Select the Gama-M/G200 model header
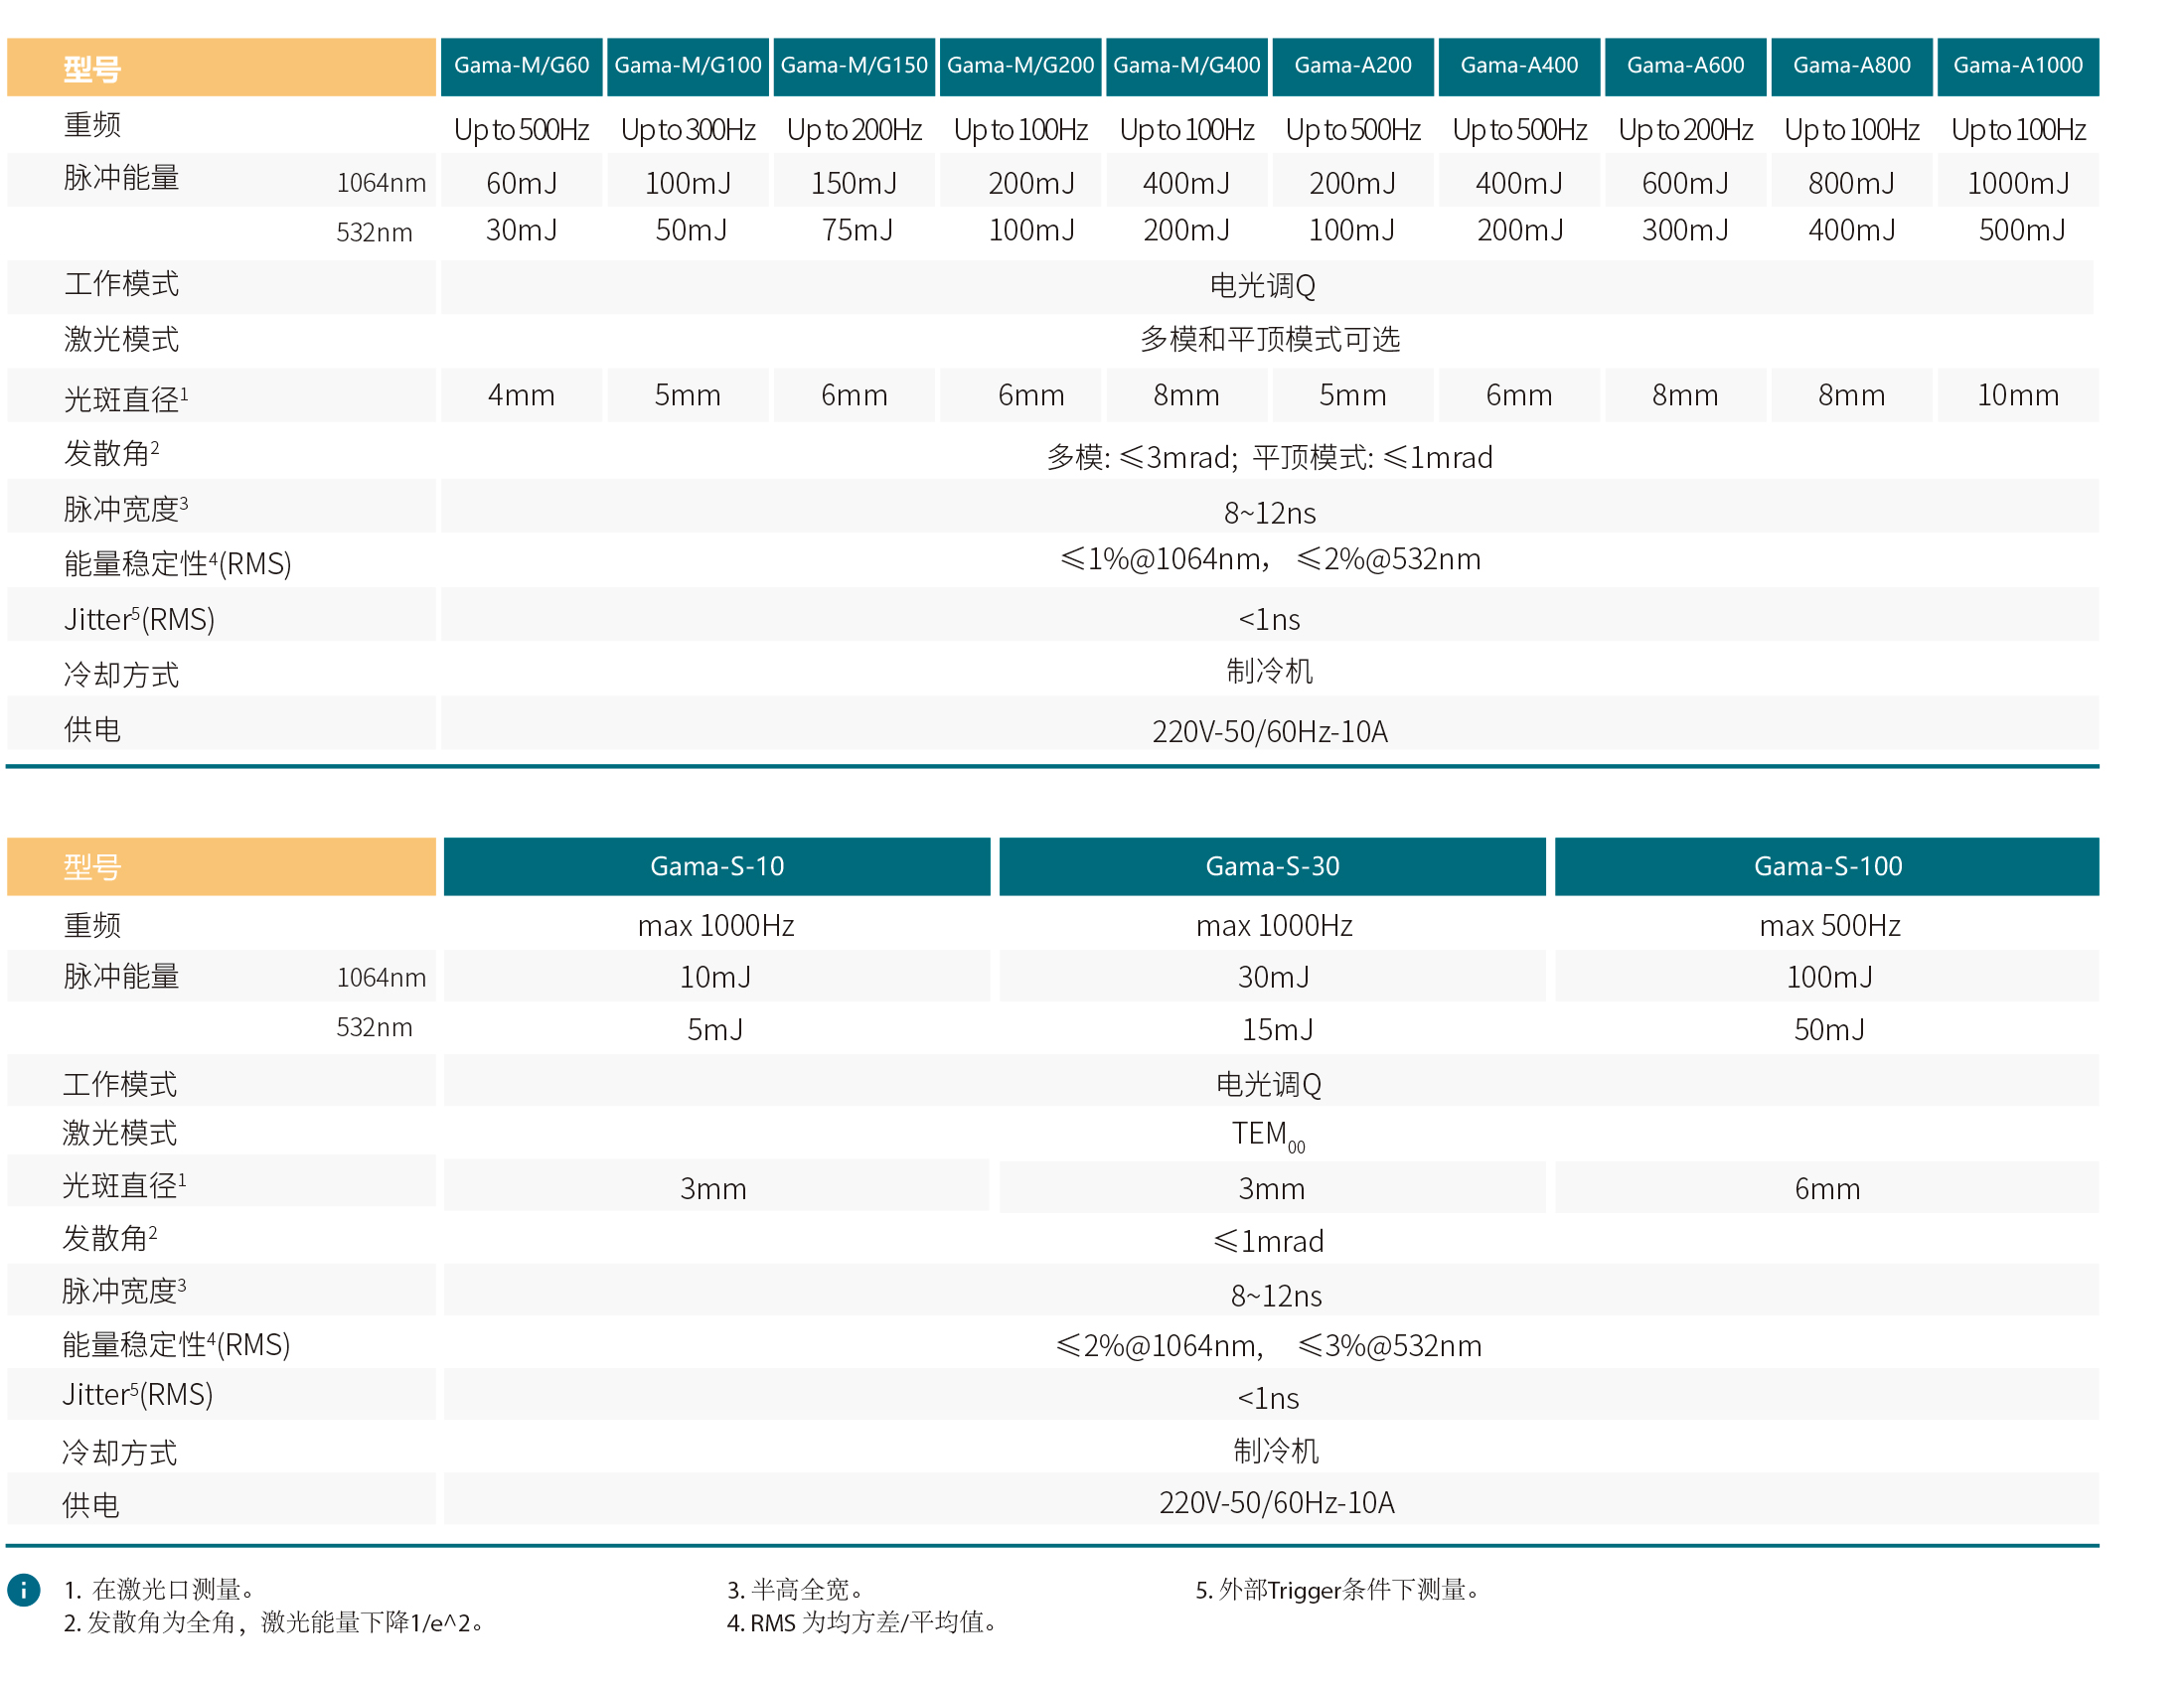Viewport: 2184px width, 1688px height. pos(1020,66)
